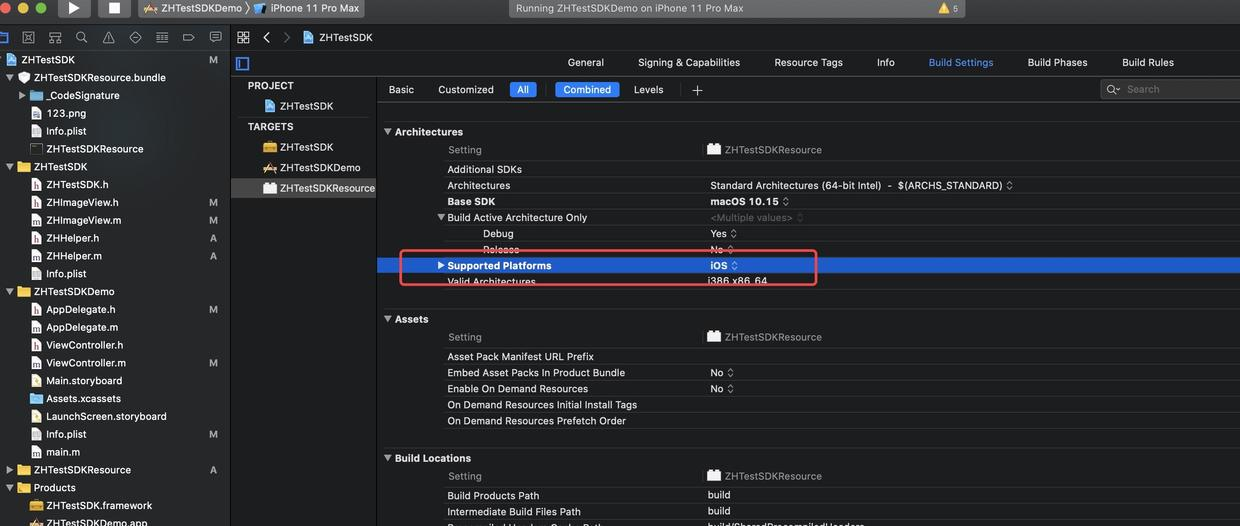Collapse the Architectures section
The image size is (1240, 526).
tap(388, 132)
